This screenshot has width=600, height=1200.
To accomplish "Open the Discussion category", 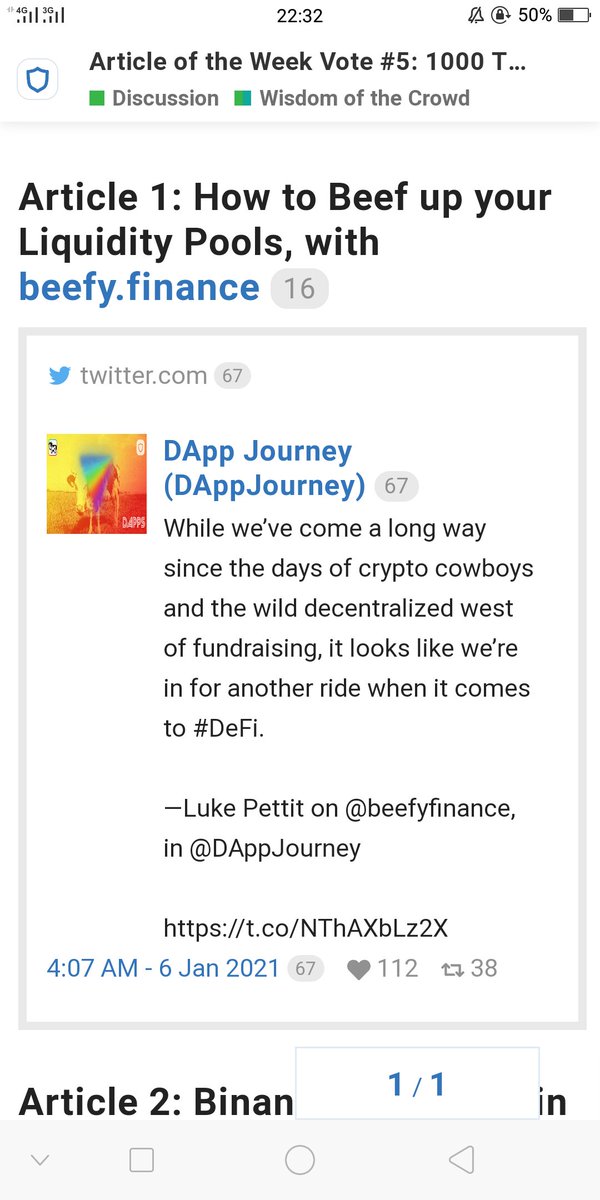I will (x=154, y=98).
